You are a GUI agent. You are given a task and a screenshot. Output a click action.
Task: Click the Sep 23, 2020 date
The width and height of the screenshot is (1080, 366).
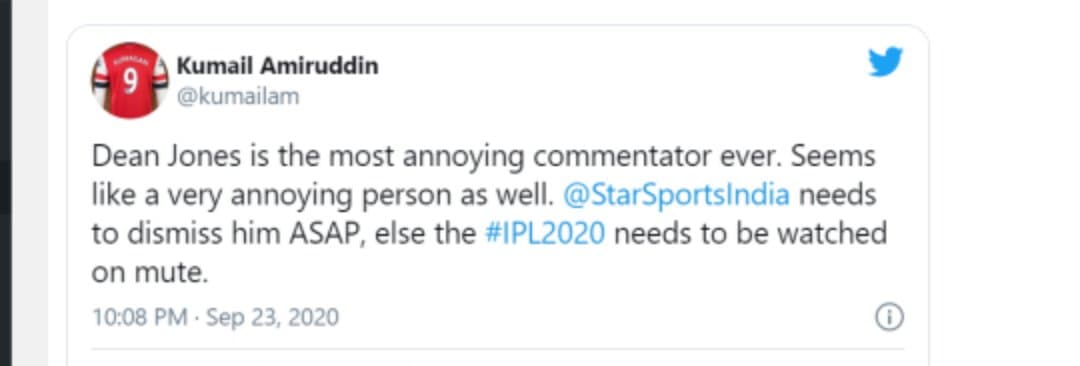pyautogui.click(x=273, y=317)
